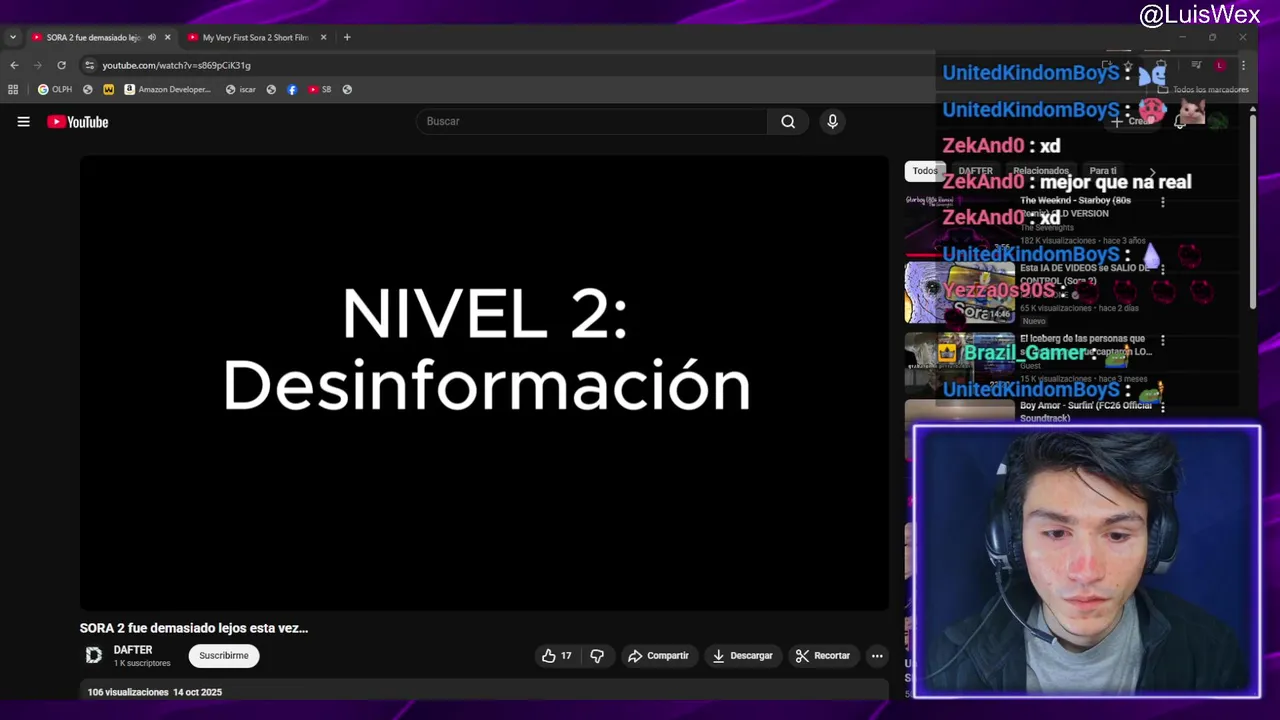Open the Sora 2 14:46 video thumbnail

tap(959, 293)
